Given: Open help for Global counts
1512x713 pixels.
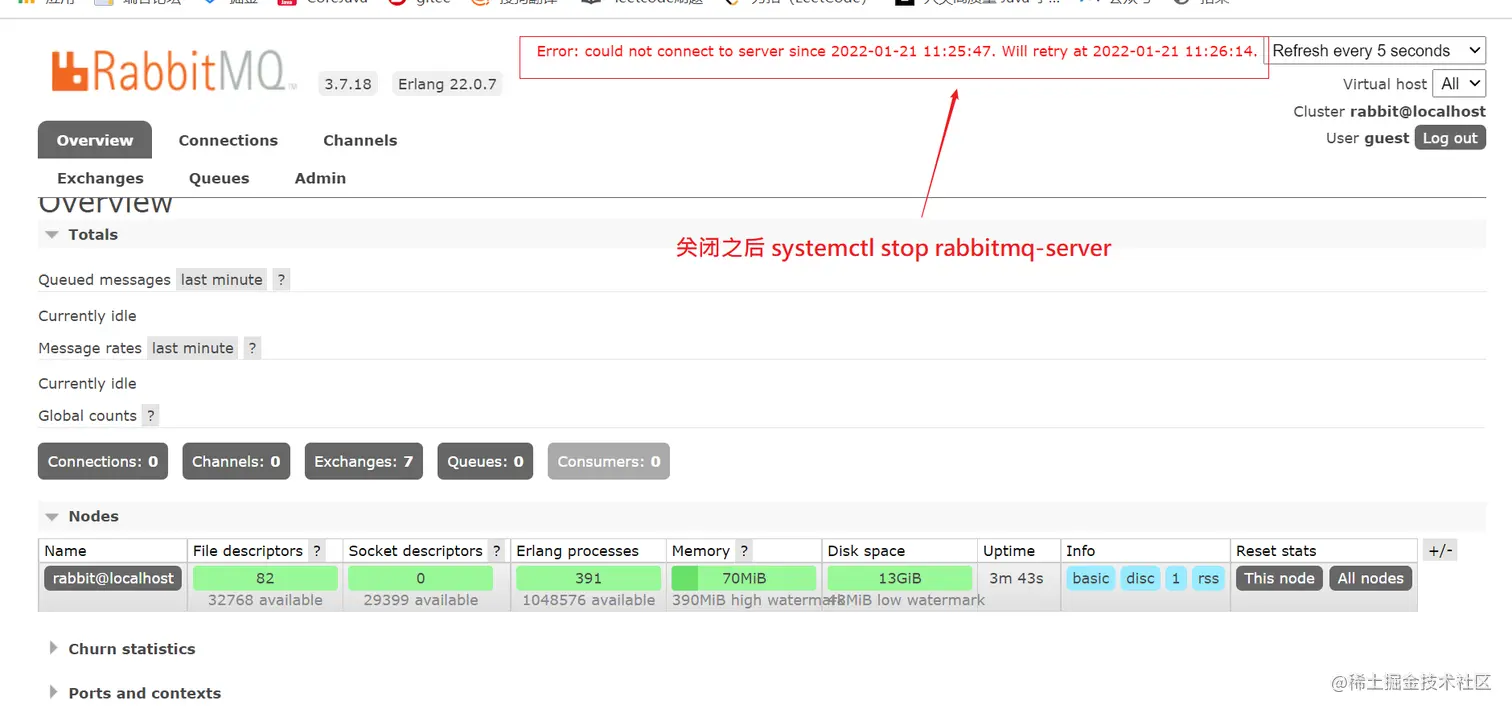Looking at the screenshot, I should click(x=150, y=416).
